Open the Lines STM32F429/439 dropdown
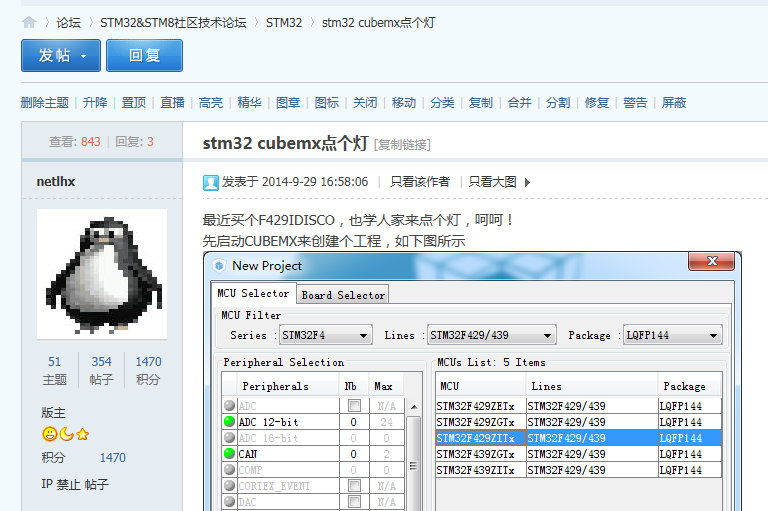Screen dimensions: 768x511 [x=492, y=335]
